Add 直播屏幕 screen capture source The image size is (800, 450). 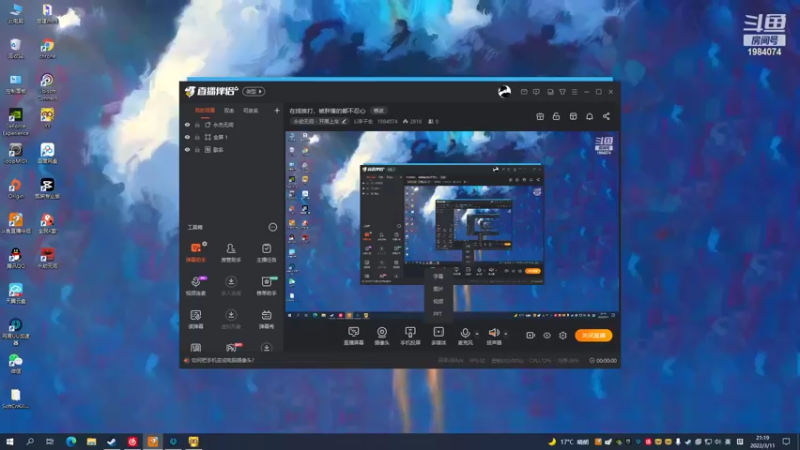click(354, 336)
